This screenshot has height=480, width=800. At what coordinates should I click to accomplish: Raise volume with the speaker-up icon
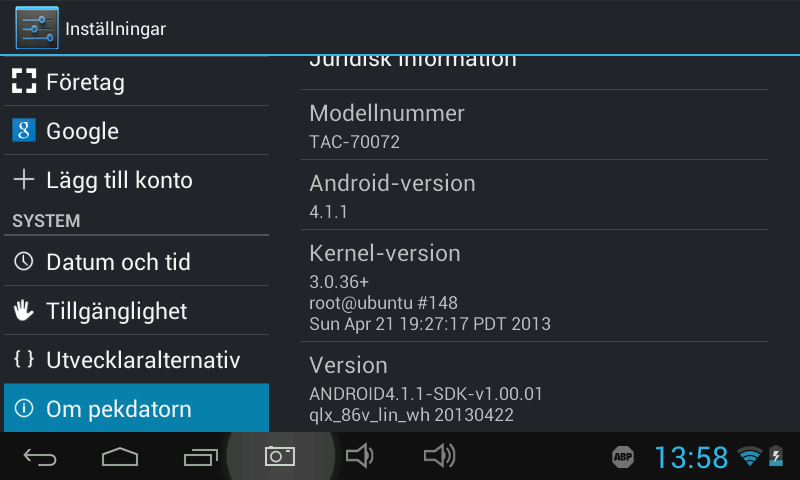pos(439,456)
